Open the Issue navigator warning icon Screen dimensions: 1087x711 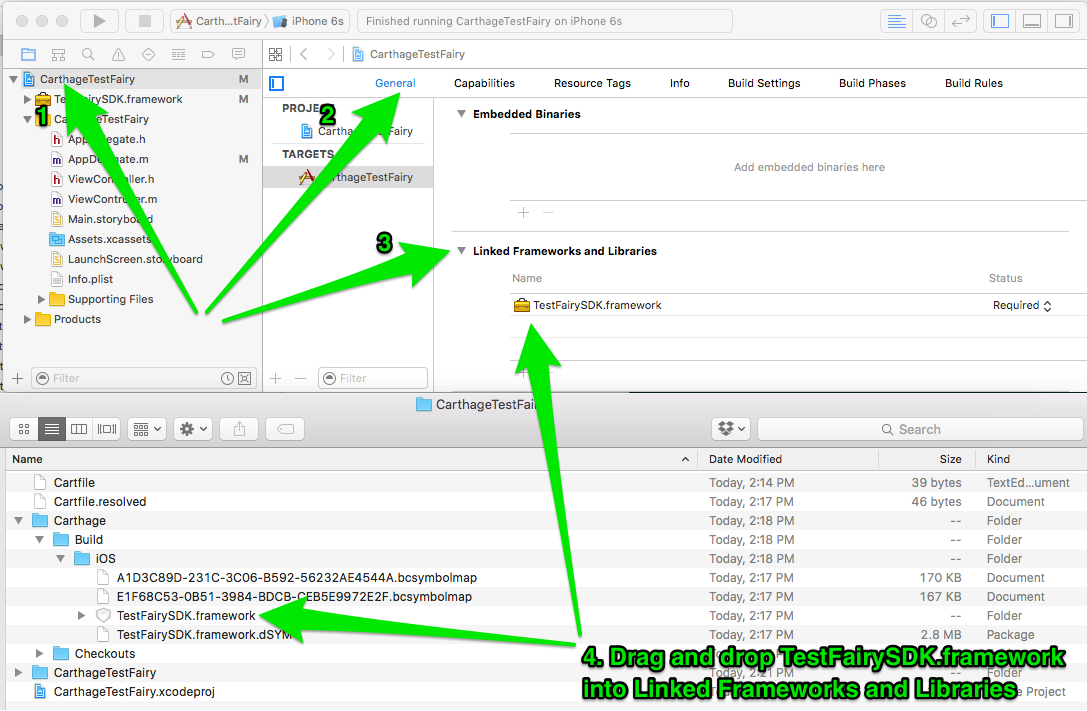coord(119,54)
